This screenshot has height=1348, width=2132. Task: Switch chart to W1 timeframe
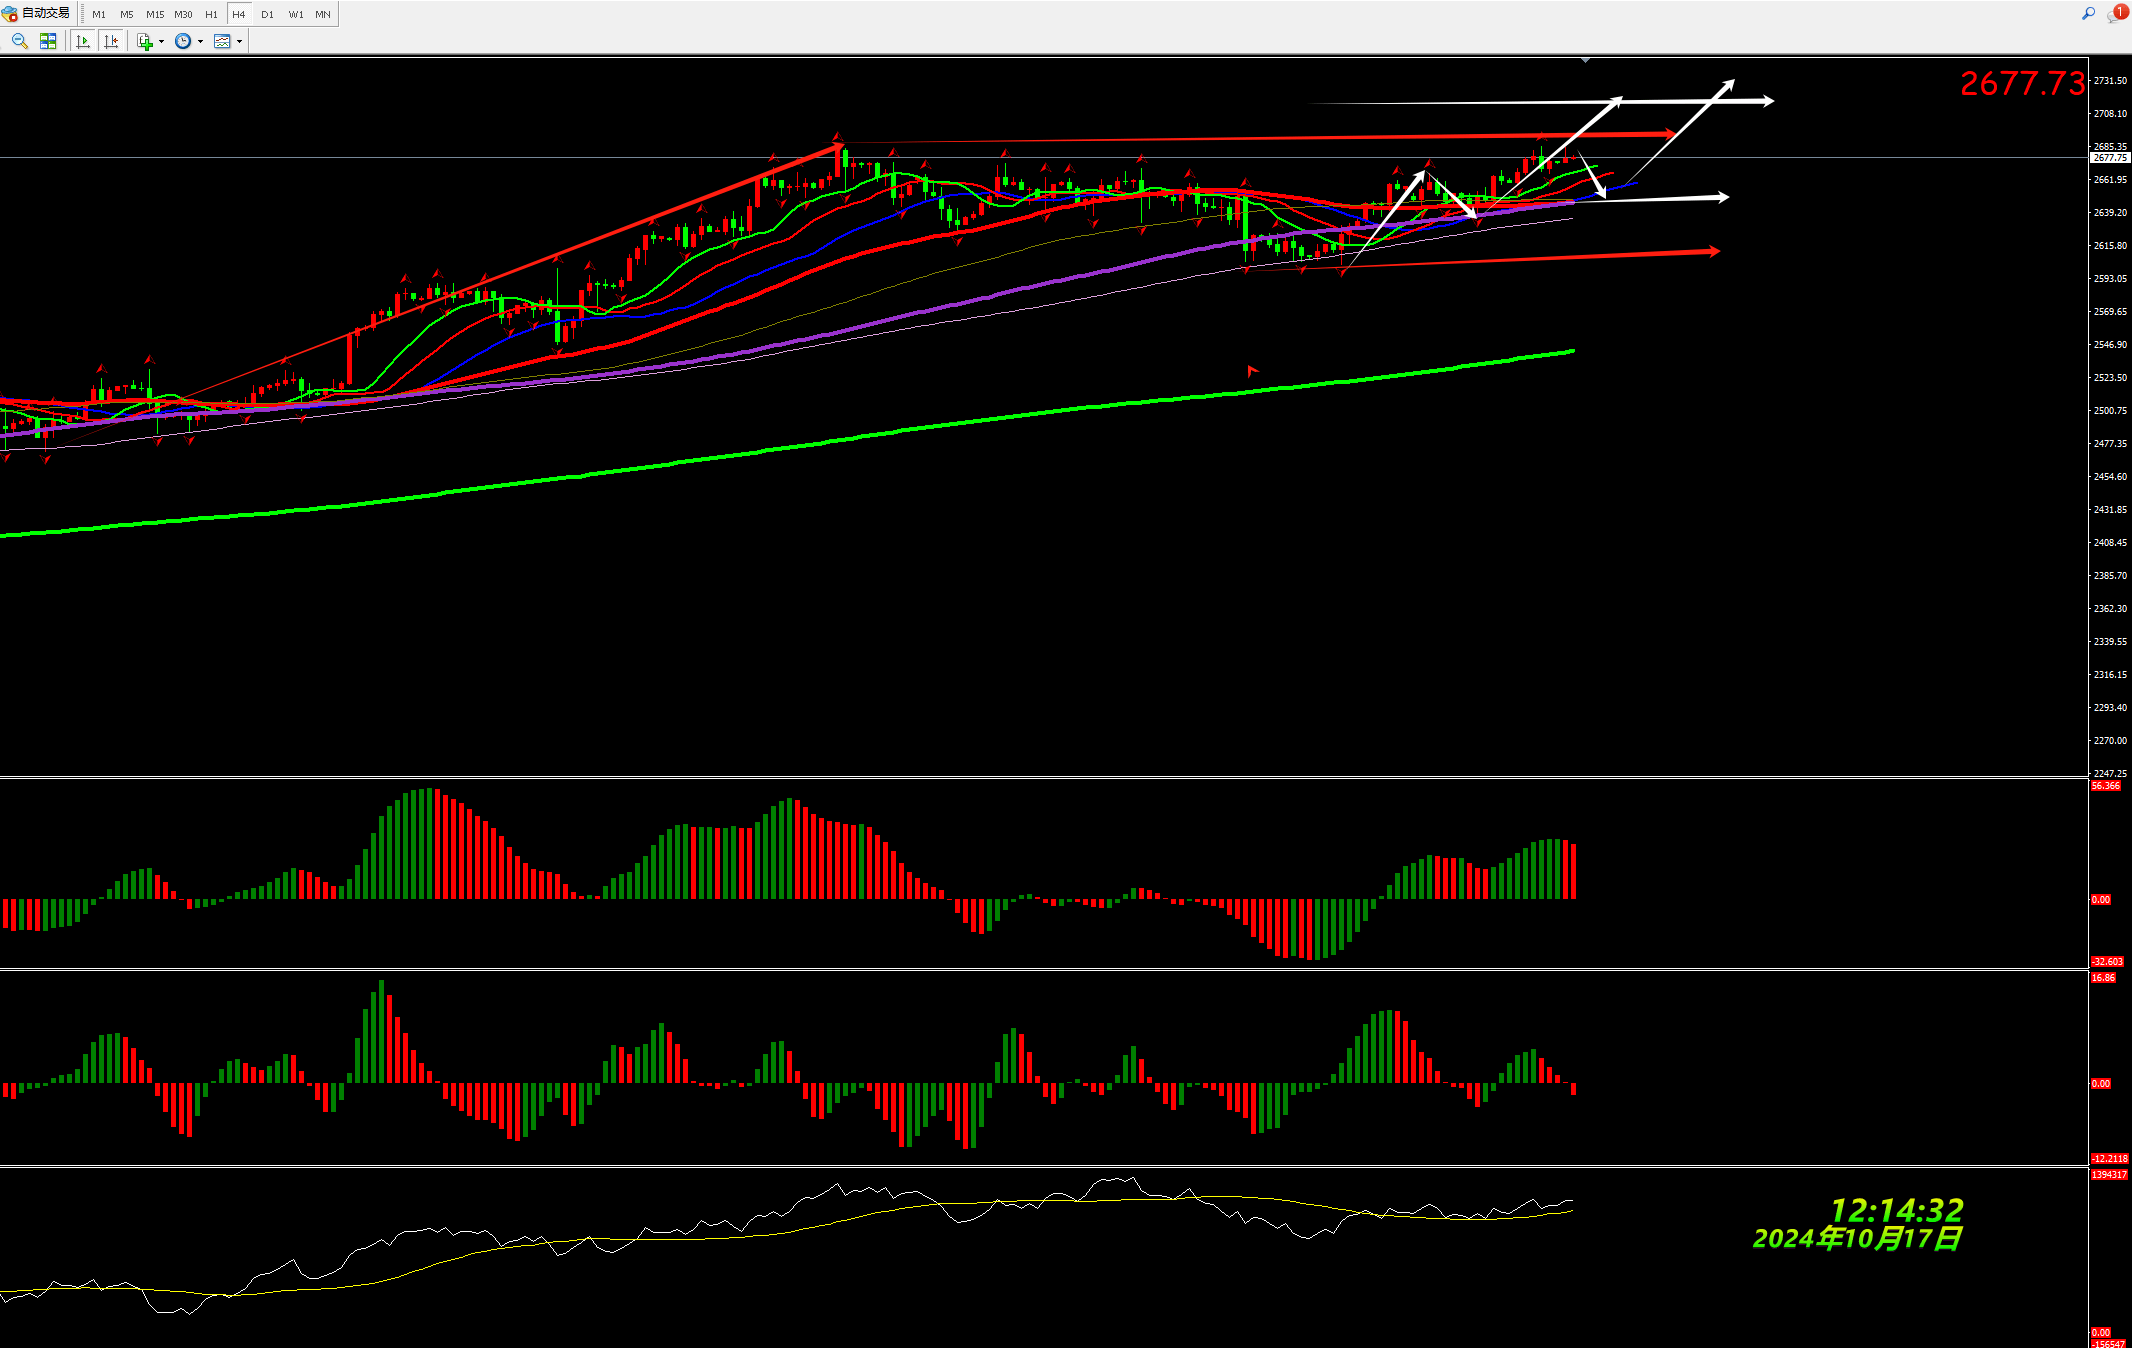click(296, 14)
